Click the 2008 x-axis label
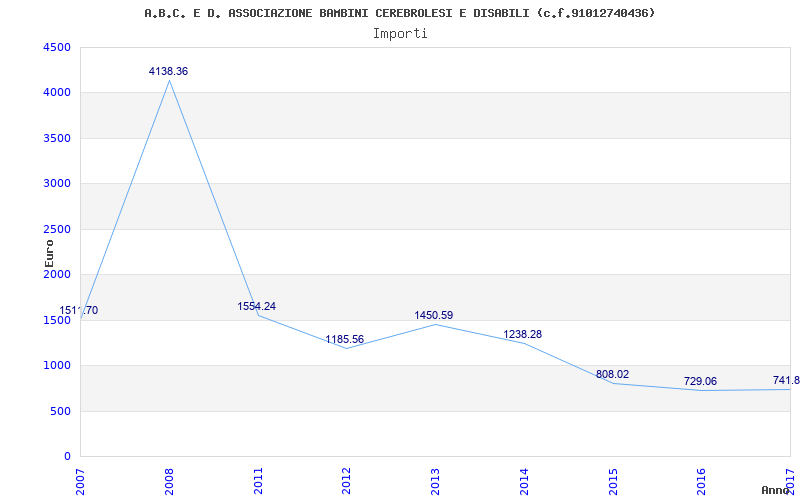 (169, 481)
